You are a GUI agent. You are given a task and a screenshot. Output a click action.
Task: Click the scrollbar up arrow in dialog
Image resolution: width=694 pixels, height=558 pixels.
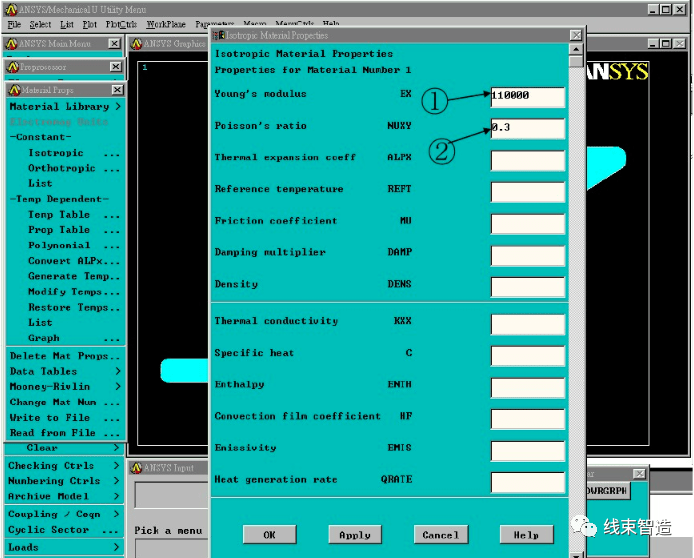576,49
